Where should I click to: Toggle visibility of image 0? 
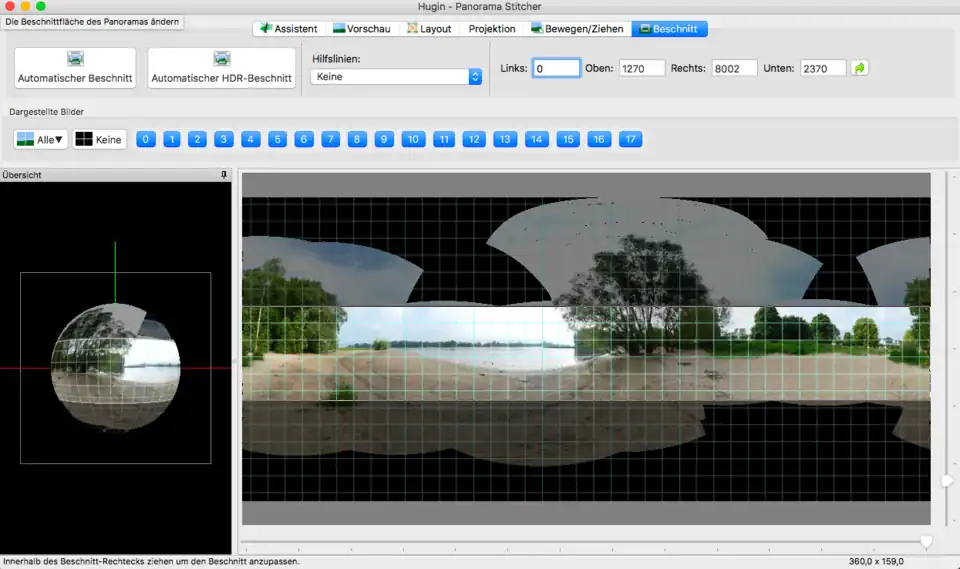point(146,140)
